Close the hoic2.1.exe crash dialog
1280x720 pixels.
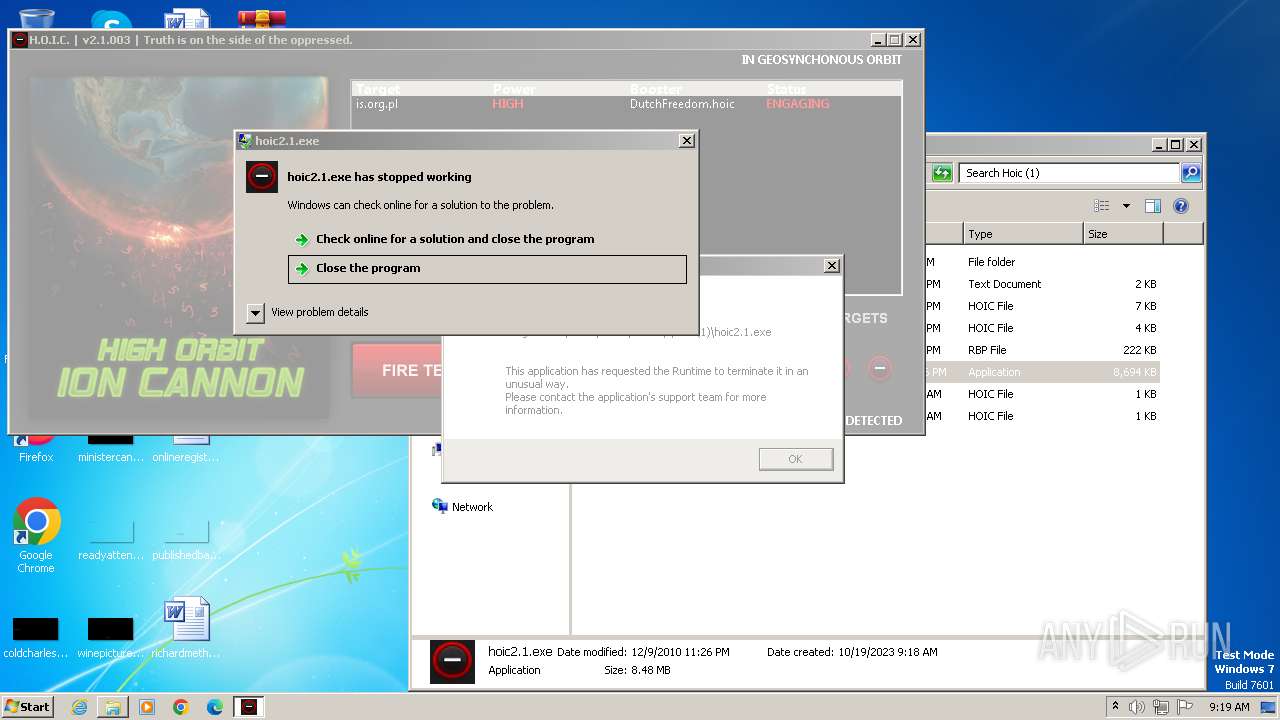coord(686,141)
